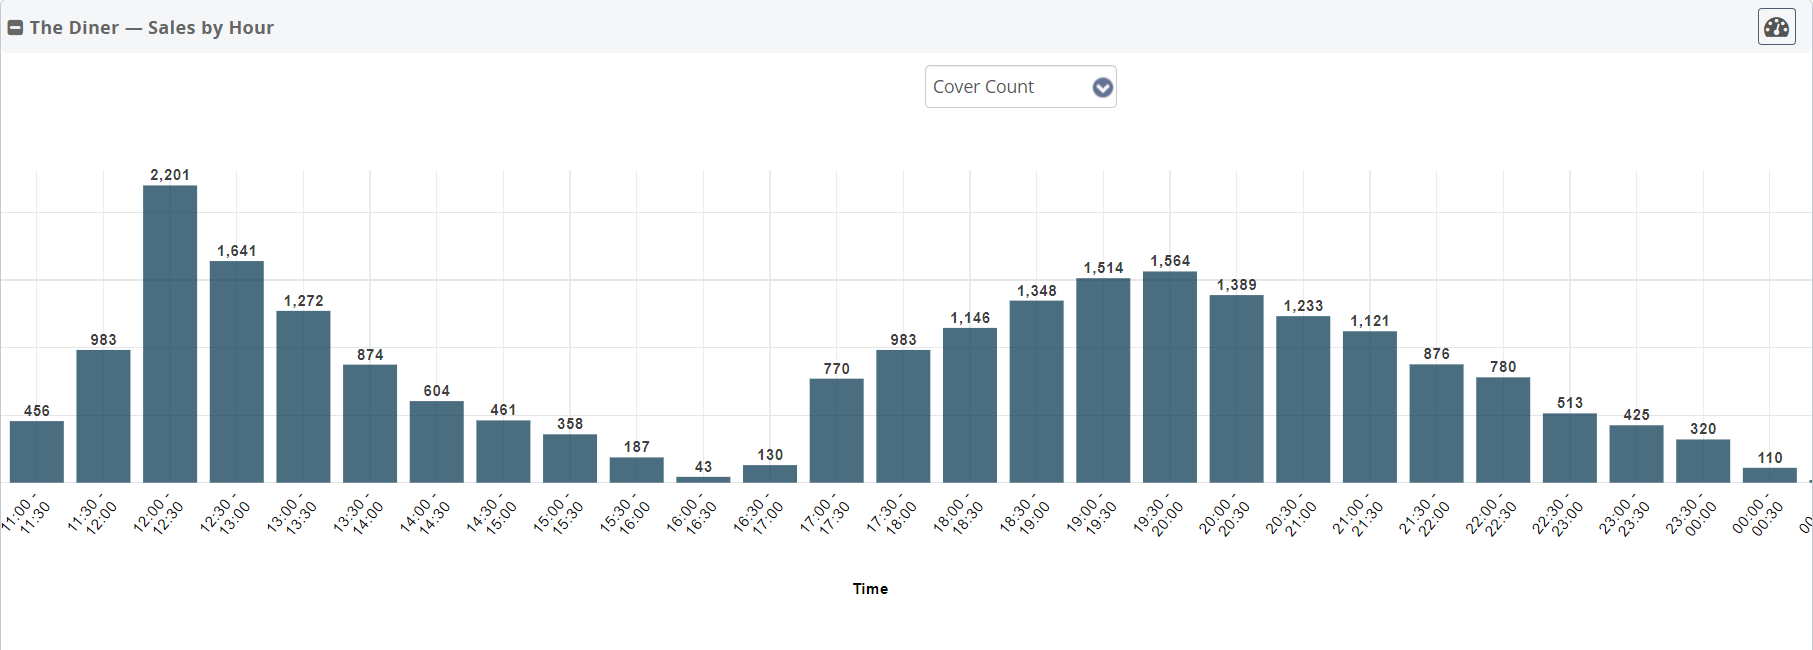Collapse the Sales by Hour panel
This screenshot has height=650, width=1813.
tap(15, 28)
